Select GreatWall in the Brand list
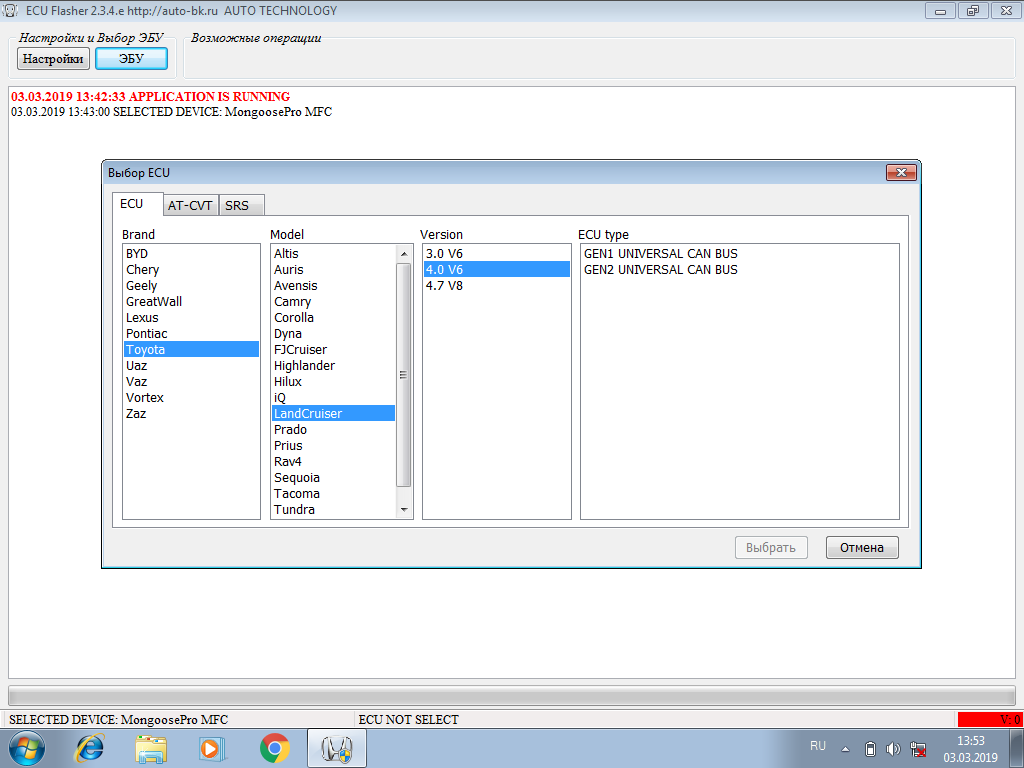 [x=191, y=302]
